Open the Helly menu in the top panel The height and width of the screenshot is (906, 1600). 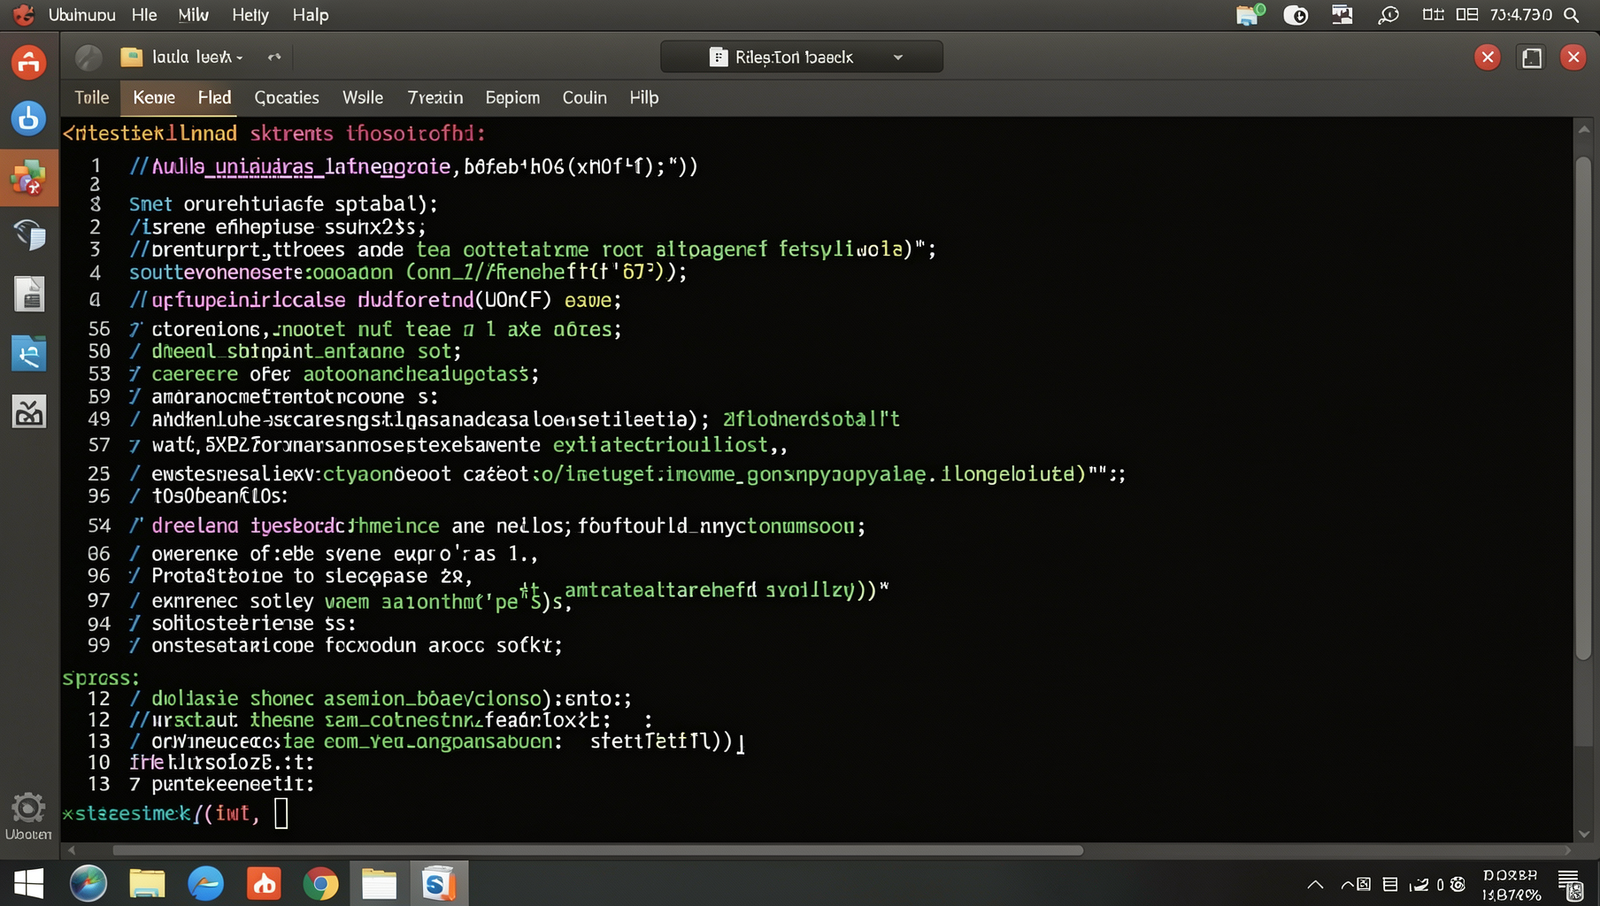click(250, 15)
